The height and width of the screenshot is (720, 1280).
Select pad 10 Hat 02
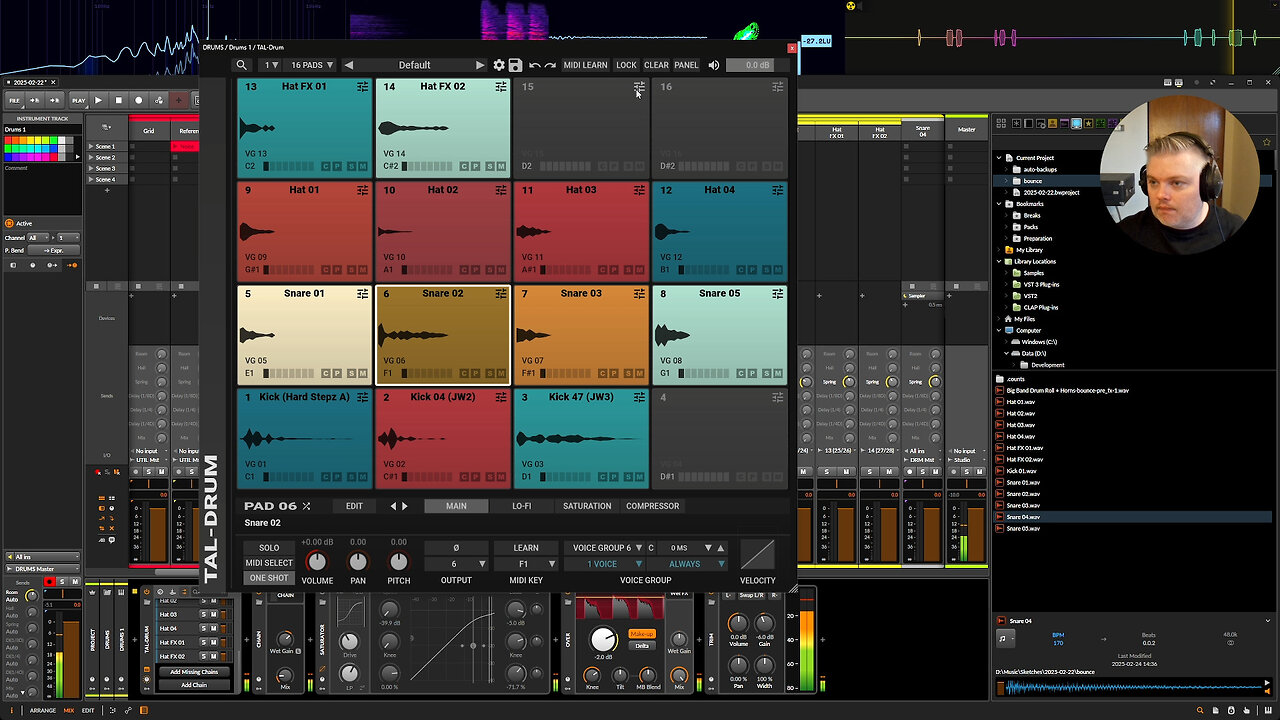click(443, 232)
